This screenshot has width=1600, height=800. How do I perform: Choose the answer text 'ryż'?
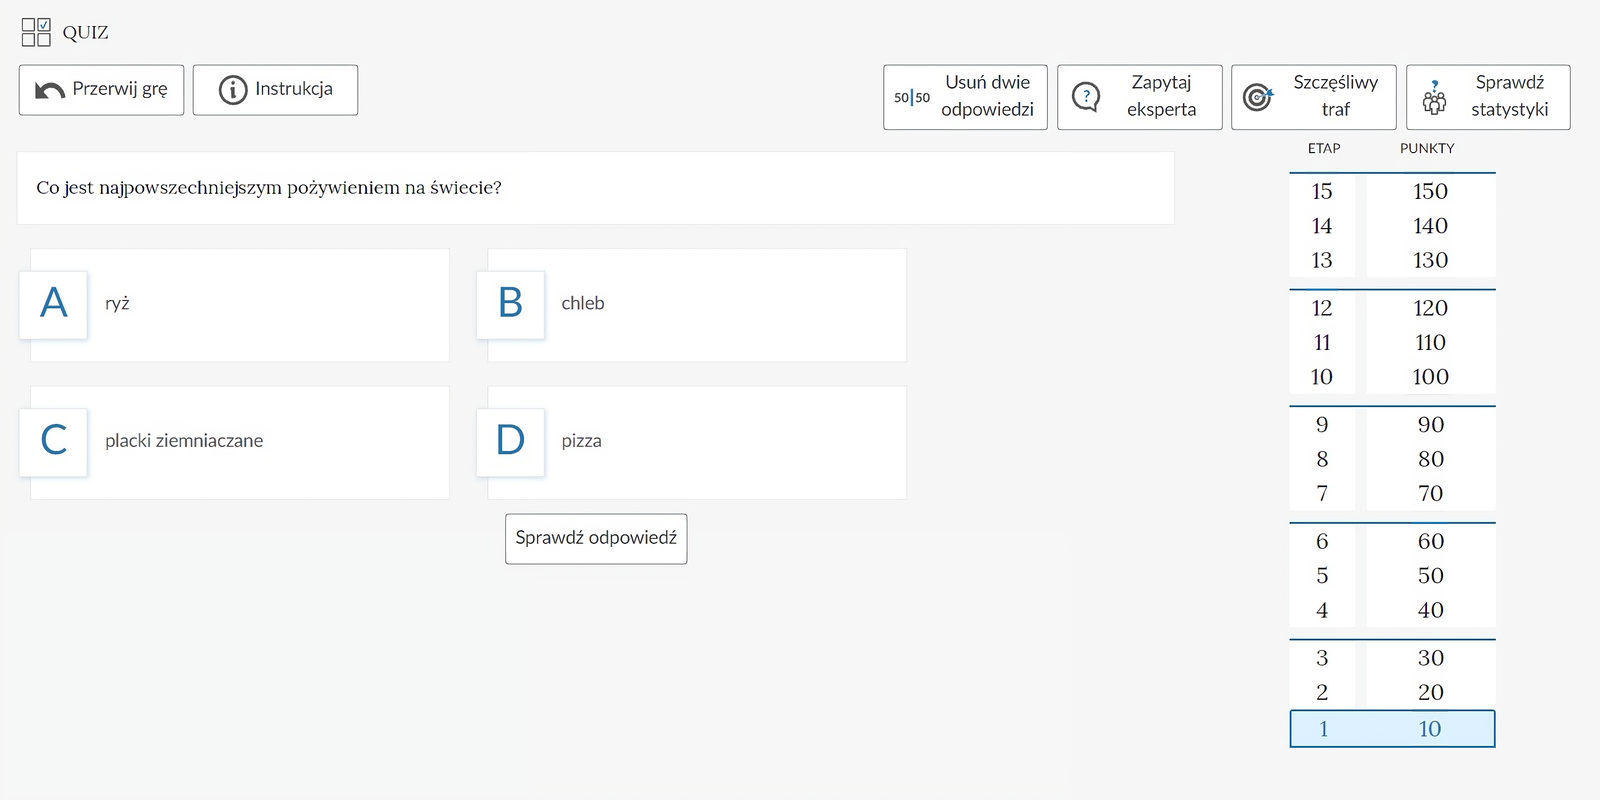(117, 304)
